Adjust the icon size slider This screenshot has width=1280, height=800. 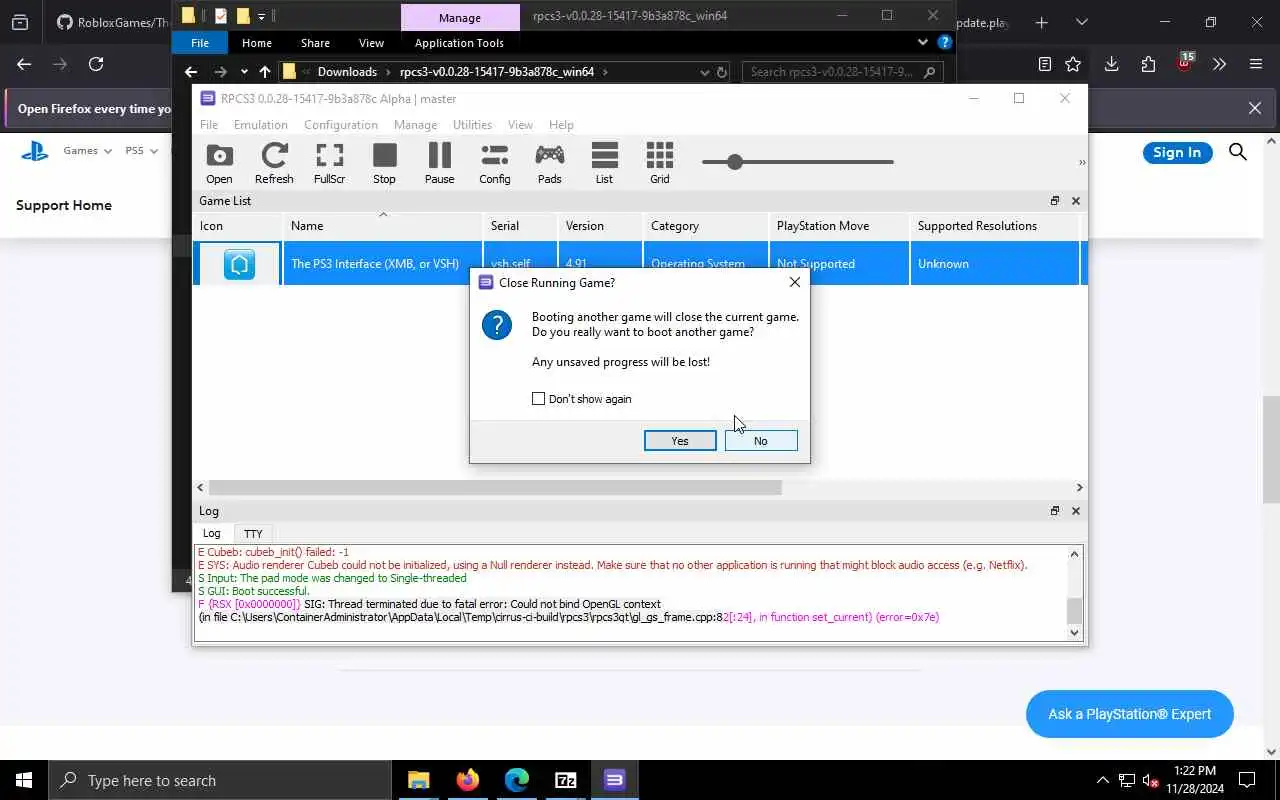(735, 162)
